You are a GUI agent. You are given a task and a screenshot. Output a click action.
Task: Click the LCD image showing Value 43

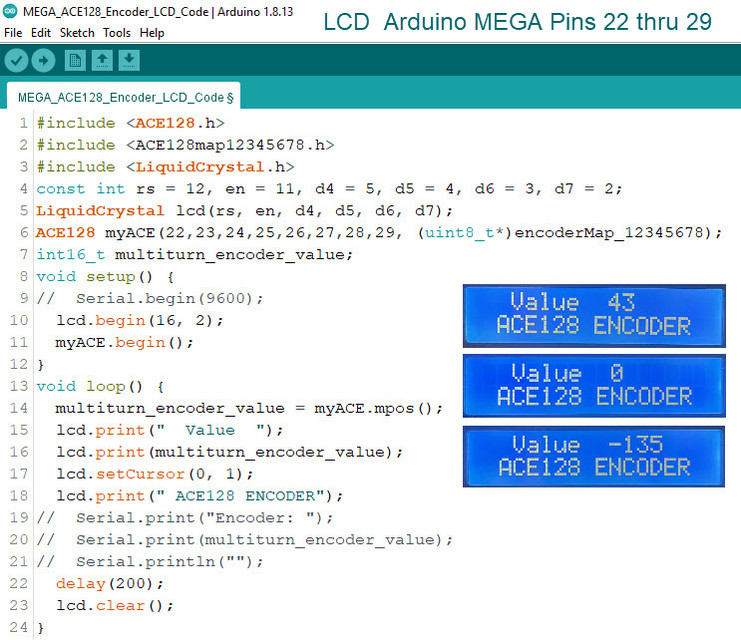593,315
